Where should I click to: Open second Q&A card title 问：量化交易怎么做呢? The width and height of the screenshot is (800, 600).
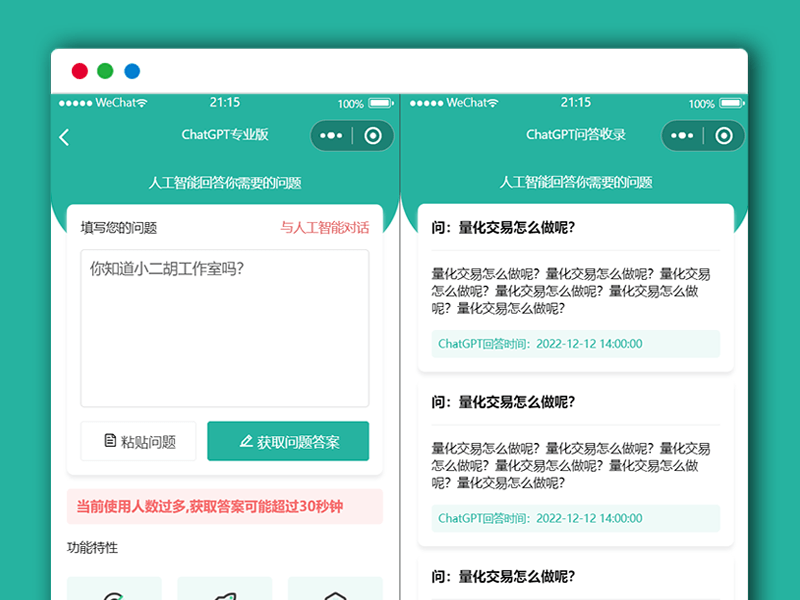pyautogui.click(x=504, y=402)
